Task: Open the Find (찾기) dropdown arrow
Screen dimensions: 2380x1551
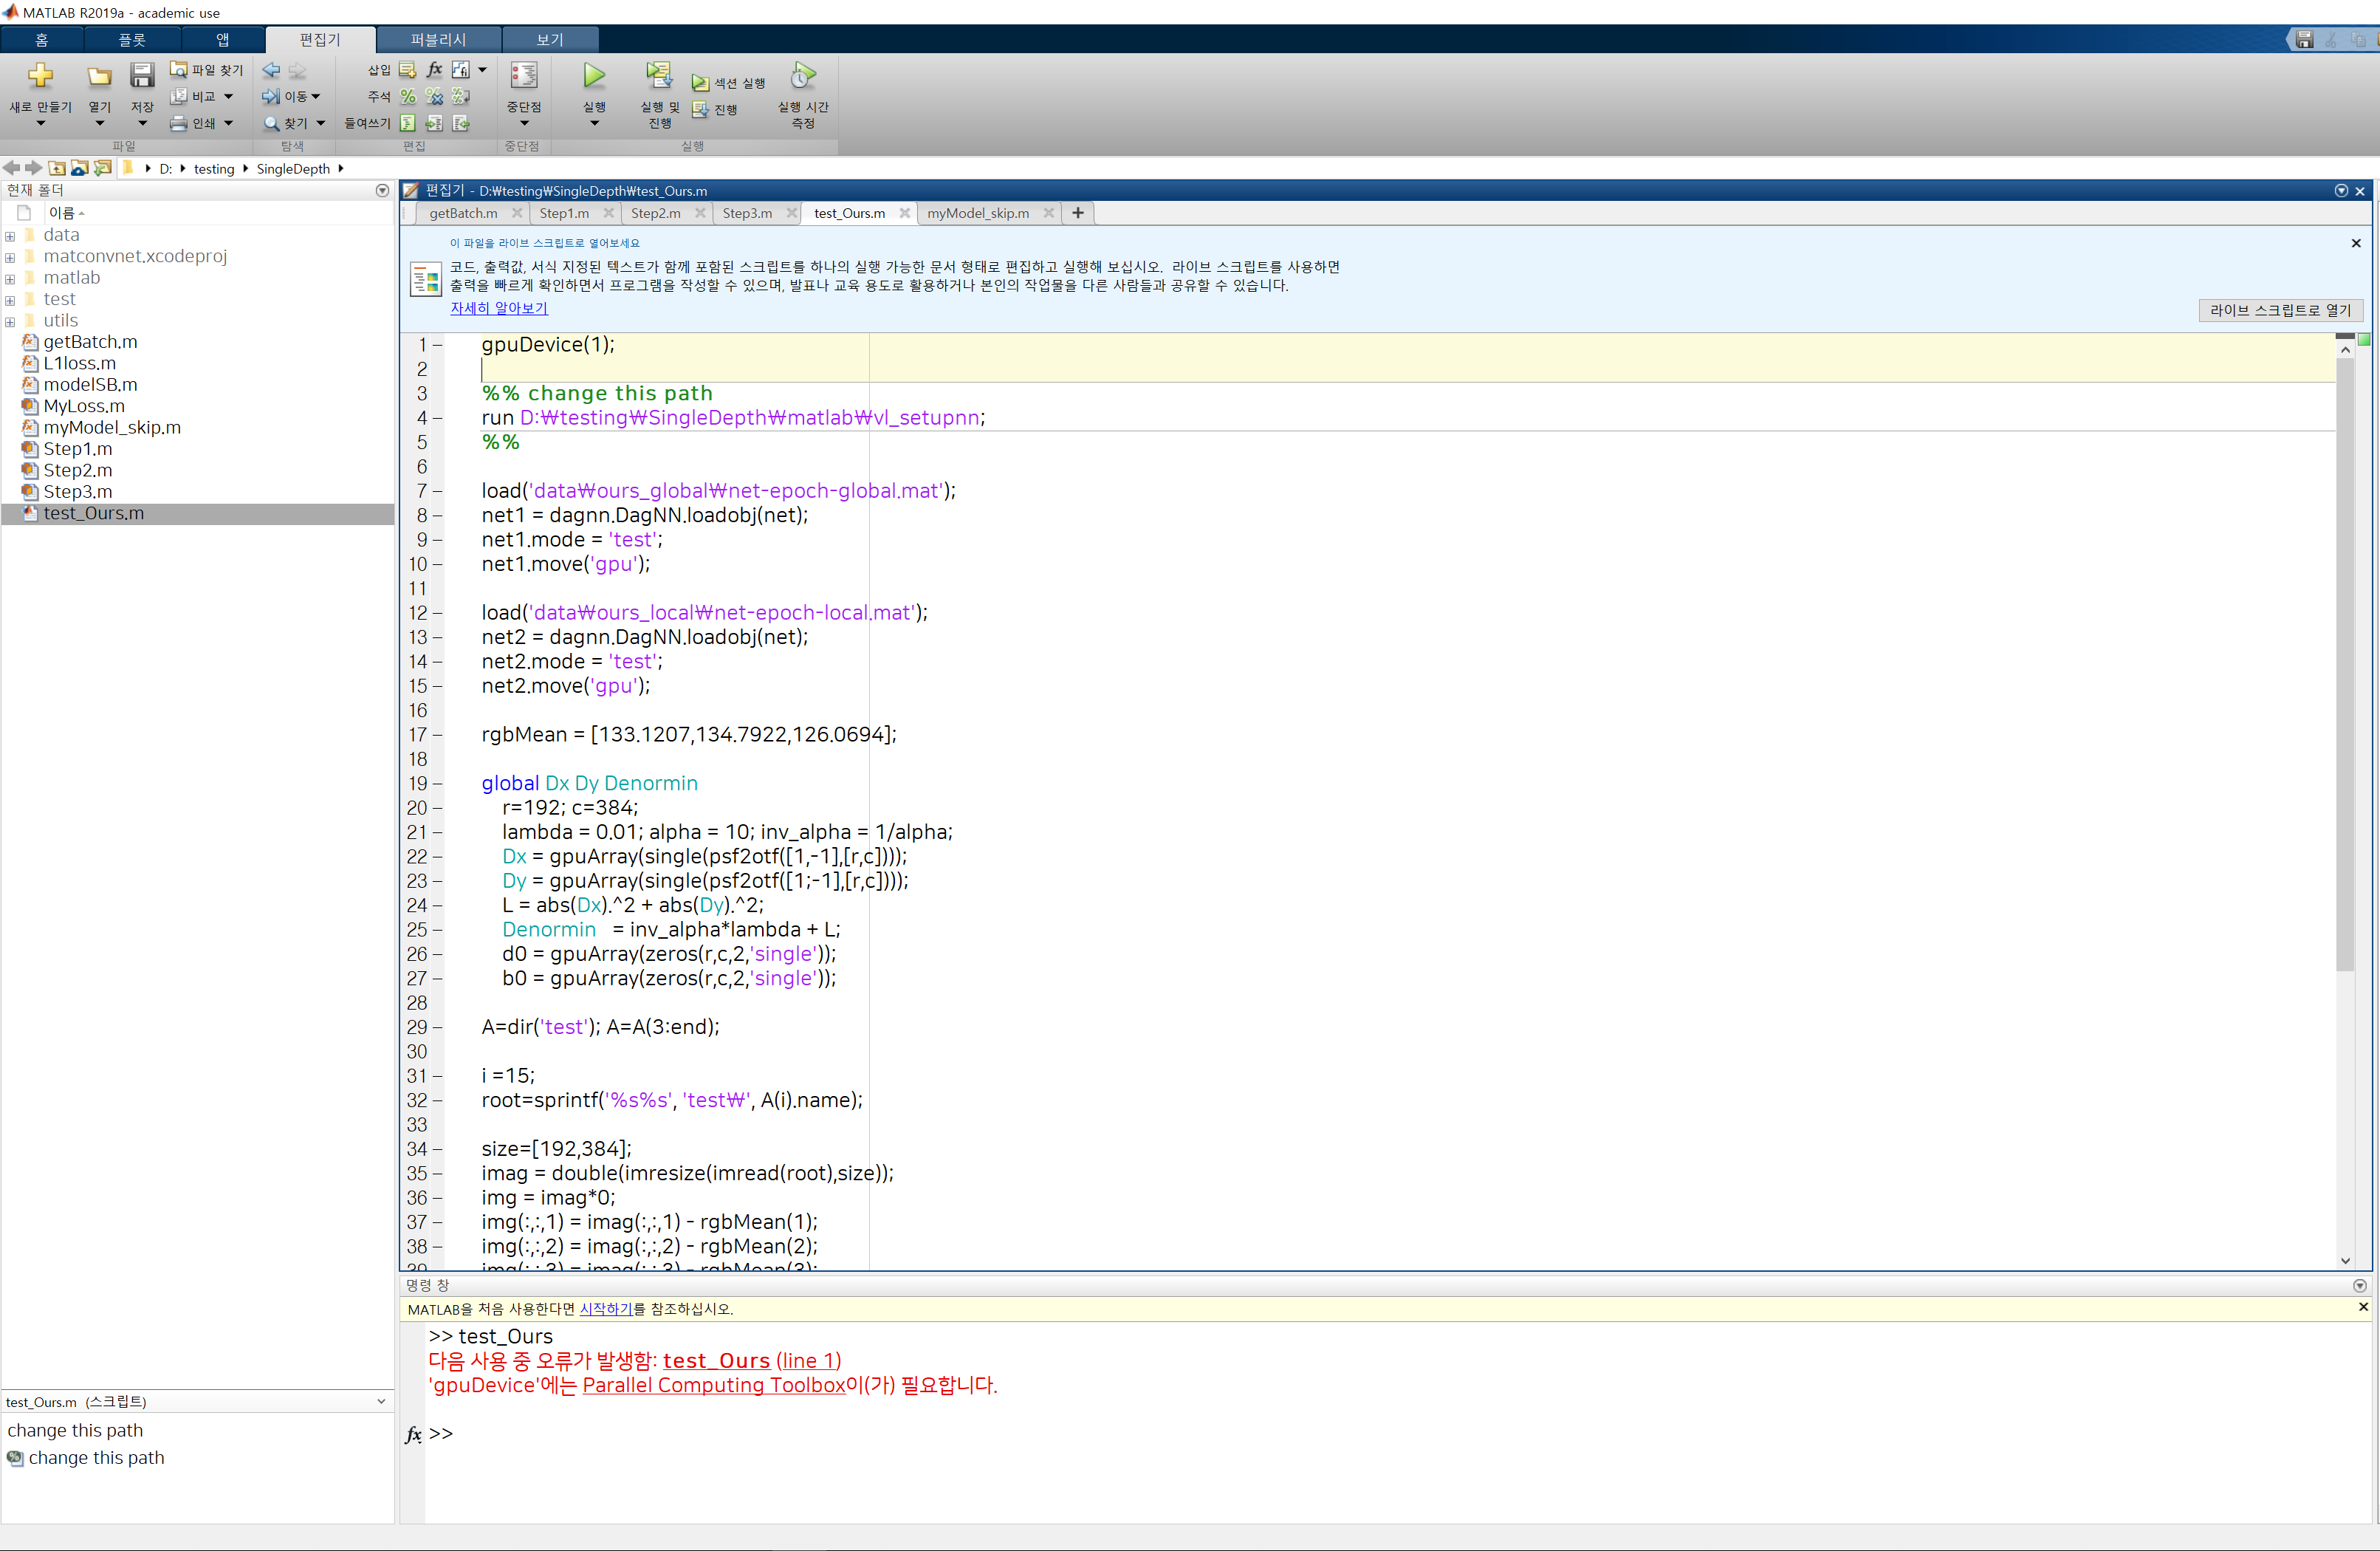Action: (x=321, y=123)
